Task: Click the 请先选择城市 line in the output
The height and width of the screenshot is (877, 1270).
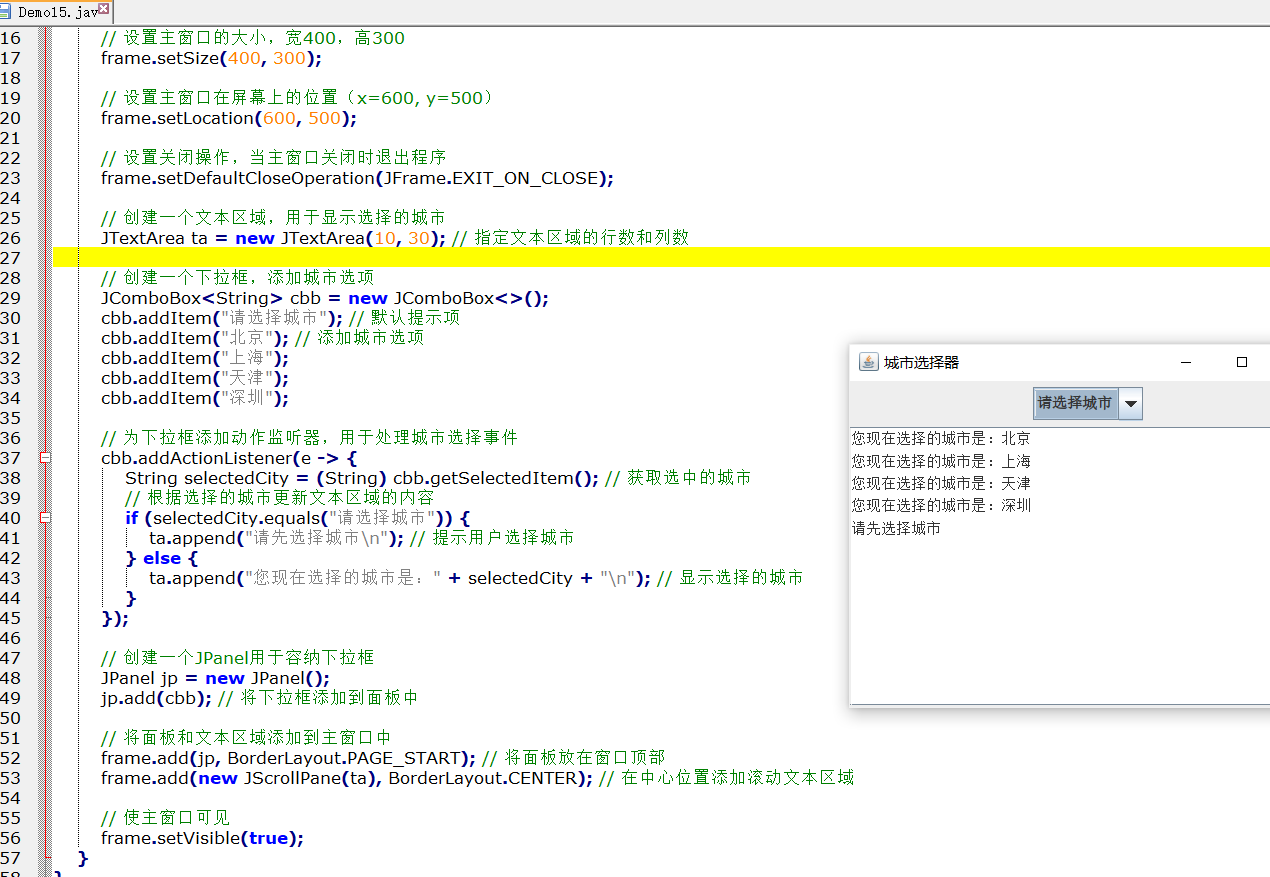Action: (896, 528)
